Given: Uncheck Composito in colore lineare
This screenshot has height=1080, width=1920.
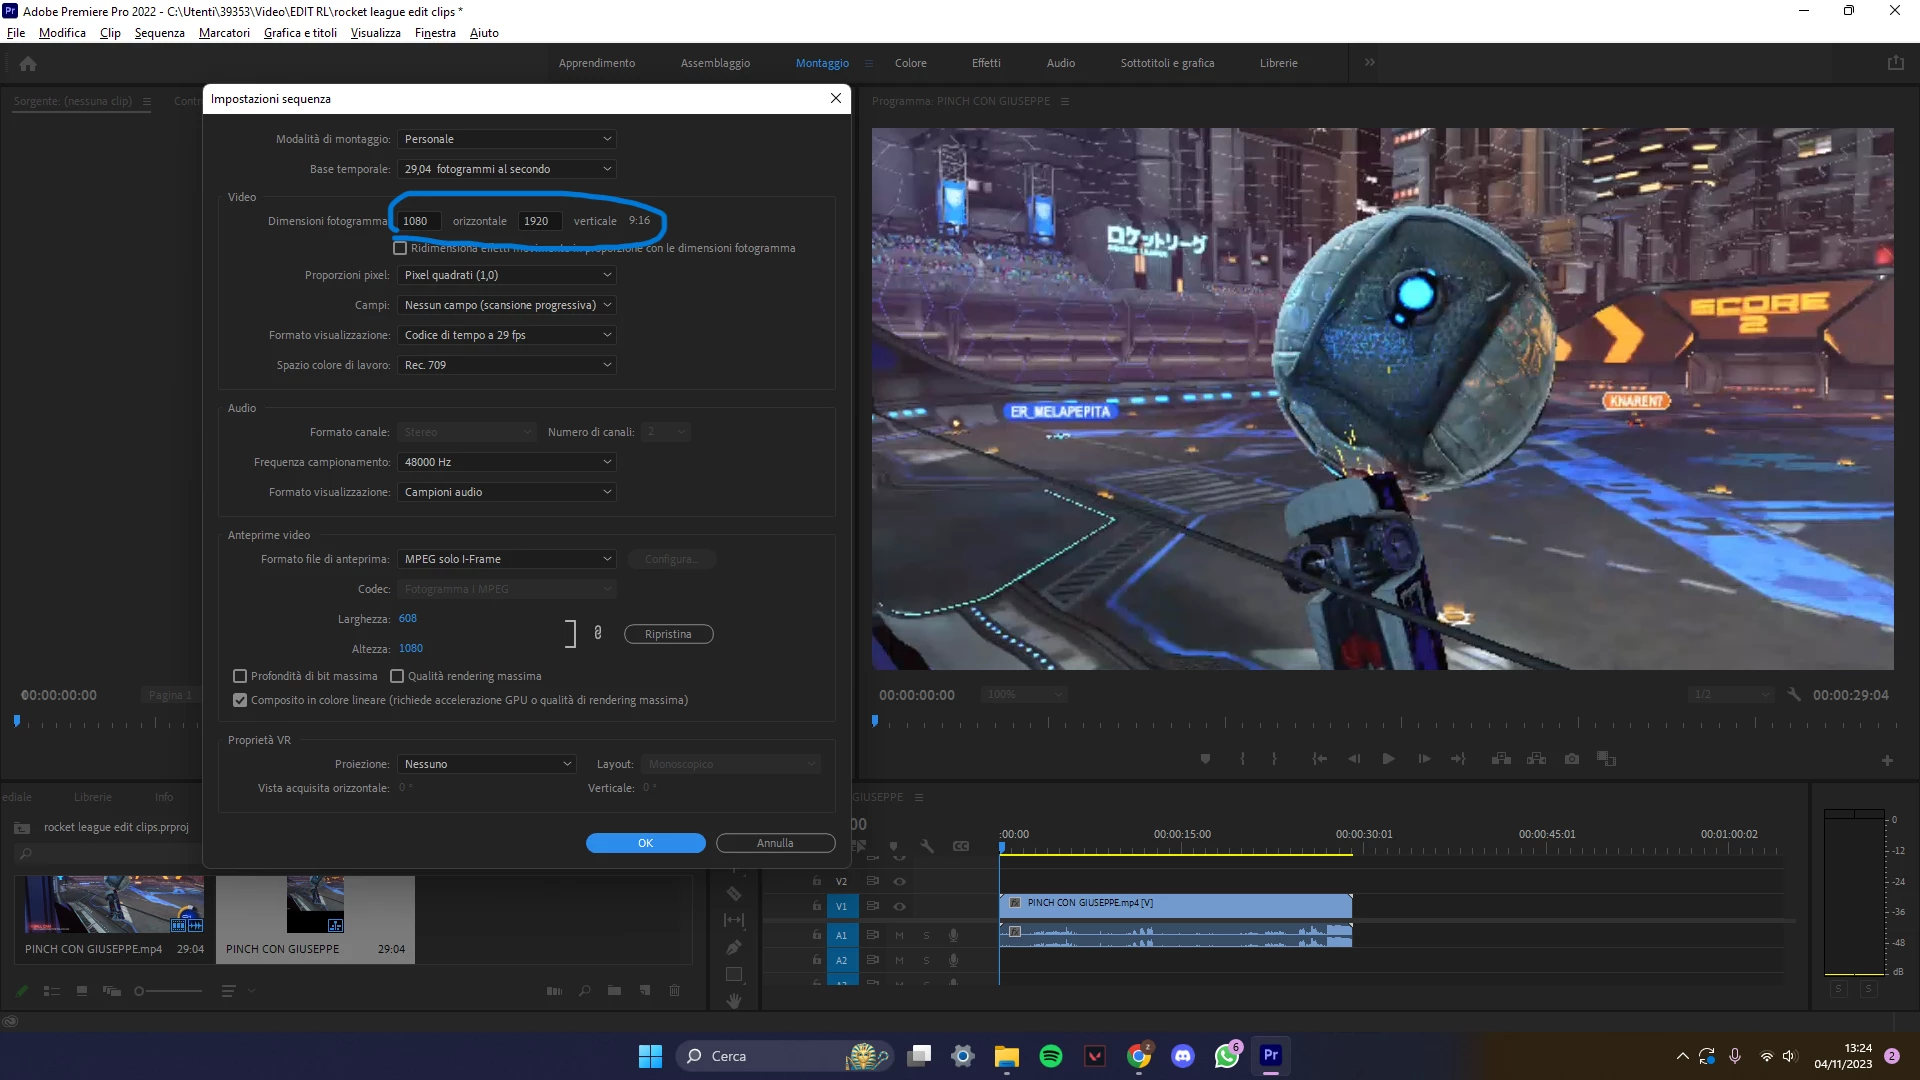Looking at the screenshot, I should 240,700.
